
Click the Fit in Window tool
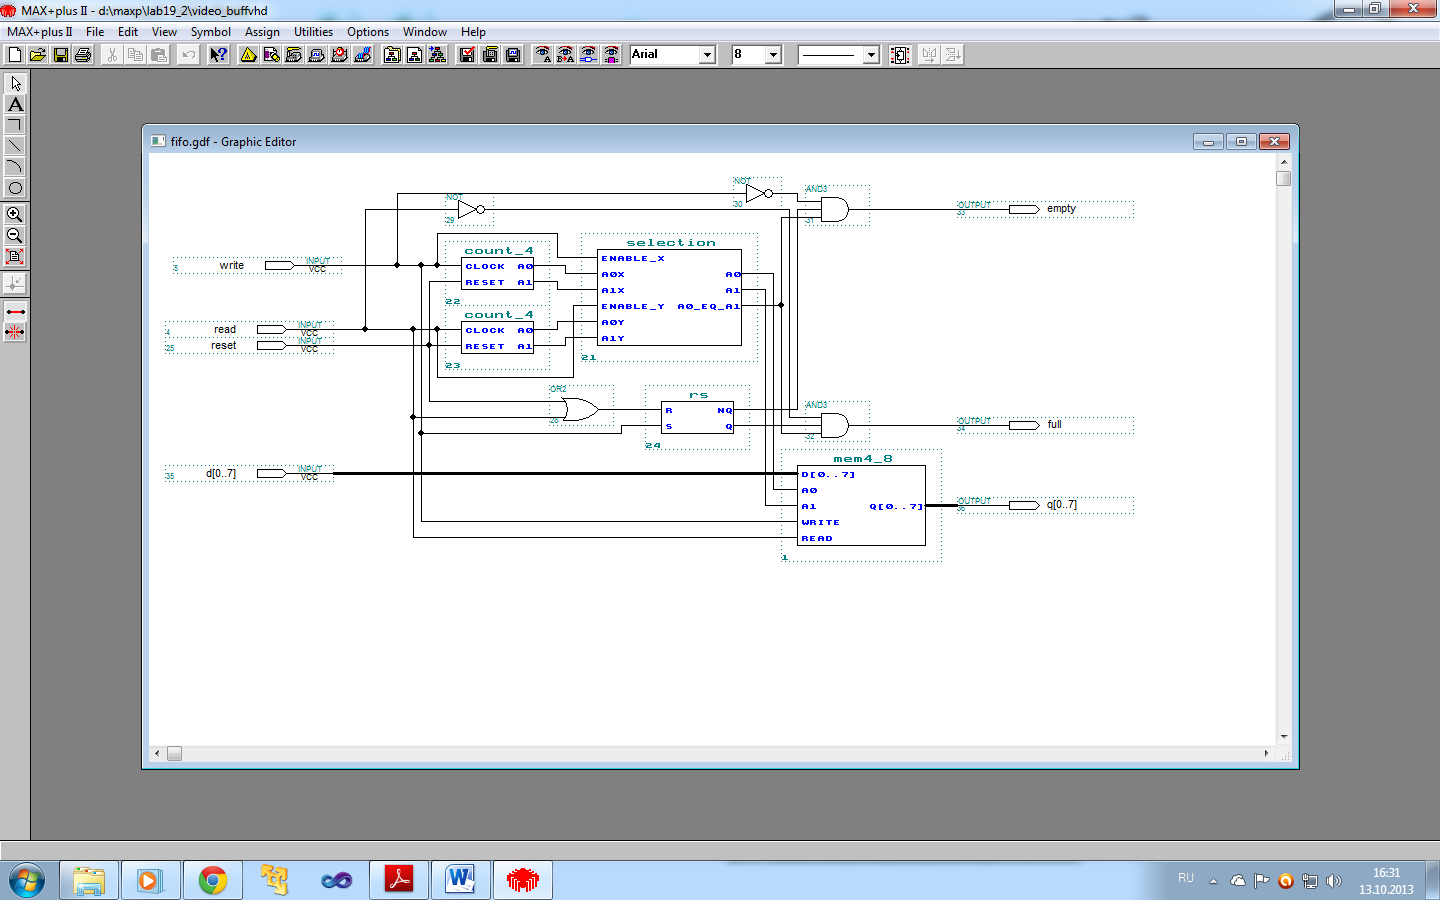tap(15, 256)
